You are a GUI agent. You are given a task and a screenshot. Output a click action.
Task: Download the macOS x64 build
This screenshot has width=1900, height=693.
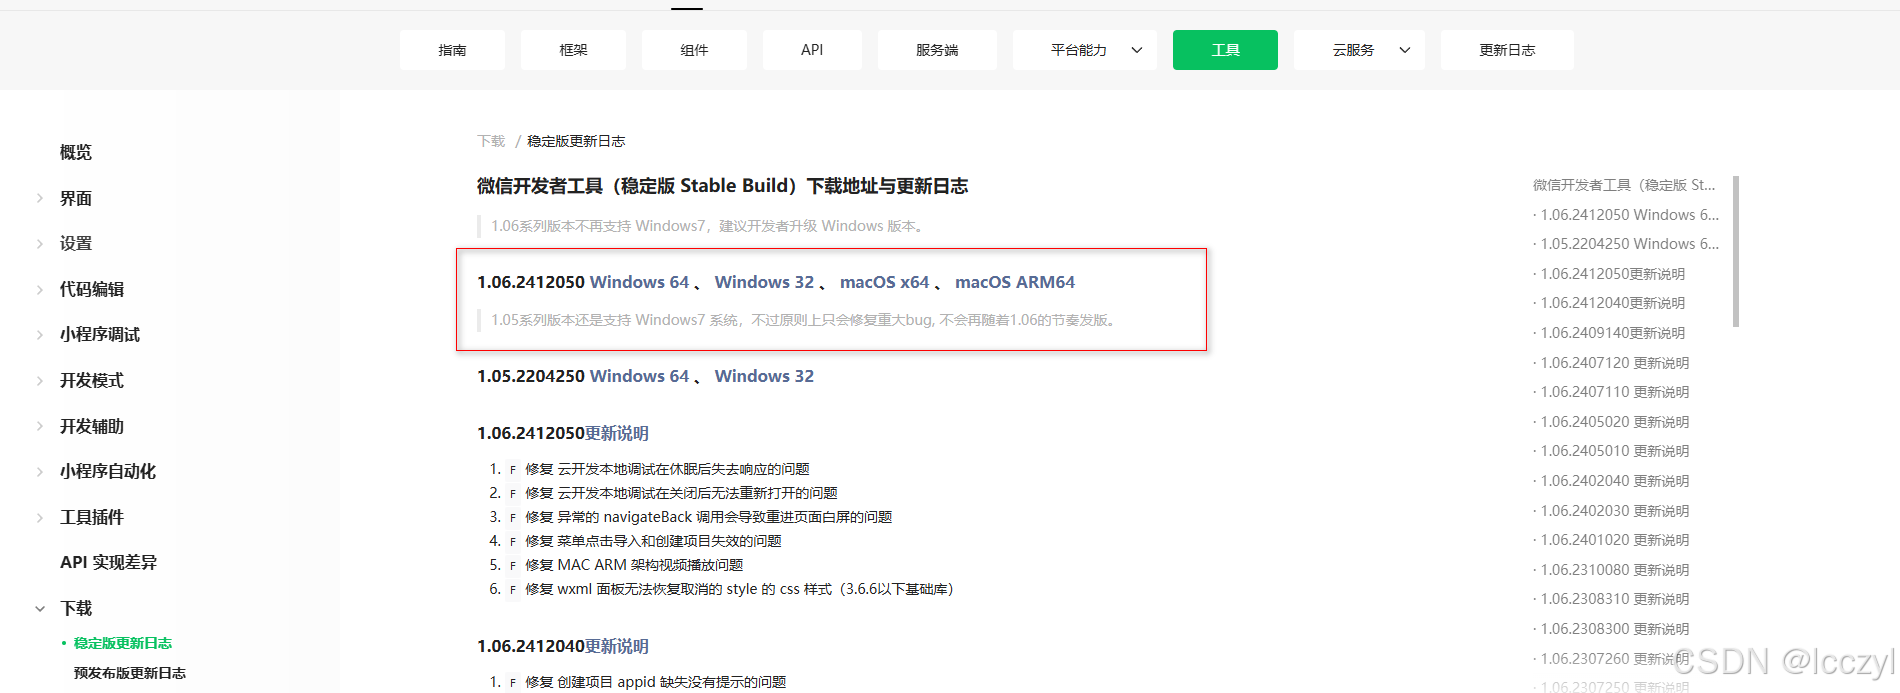[884, 282]
